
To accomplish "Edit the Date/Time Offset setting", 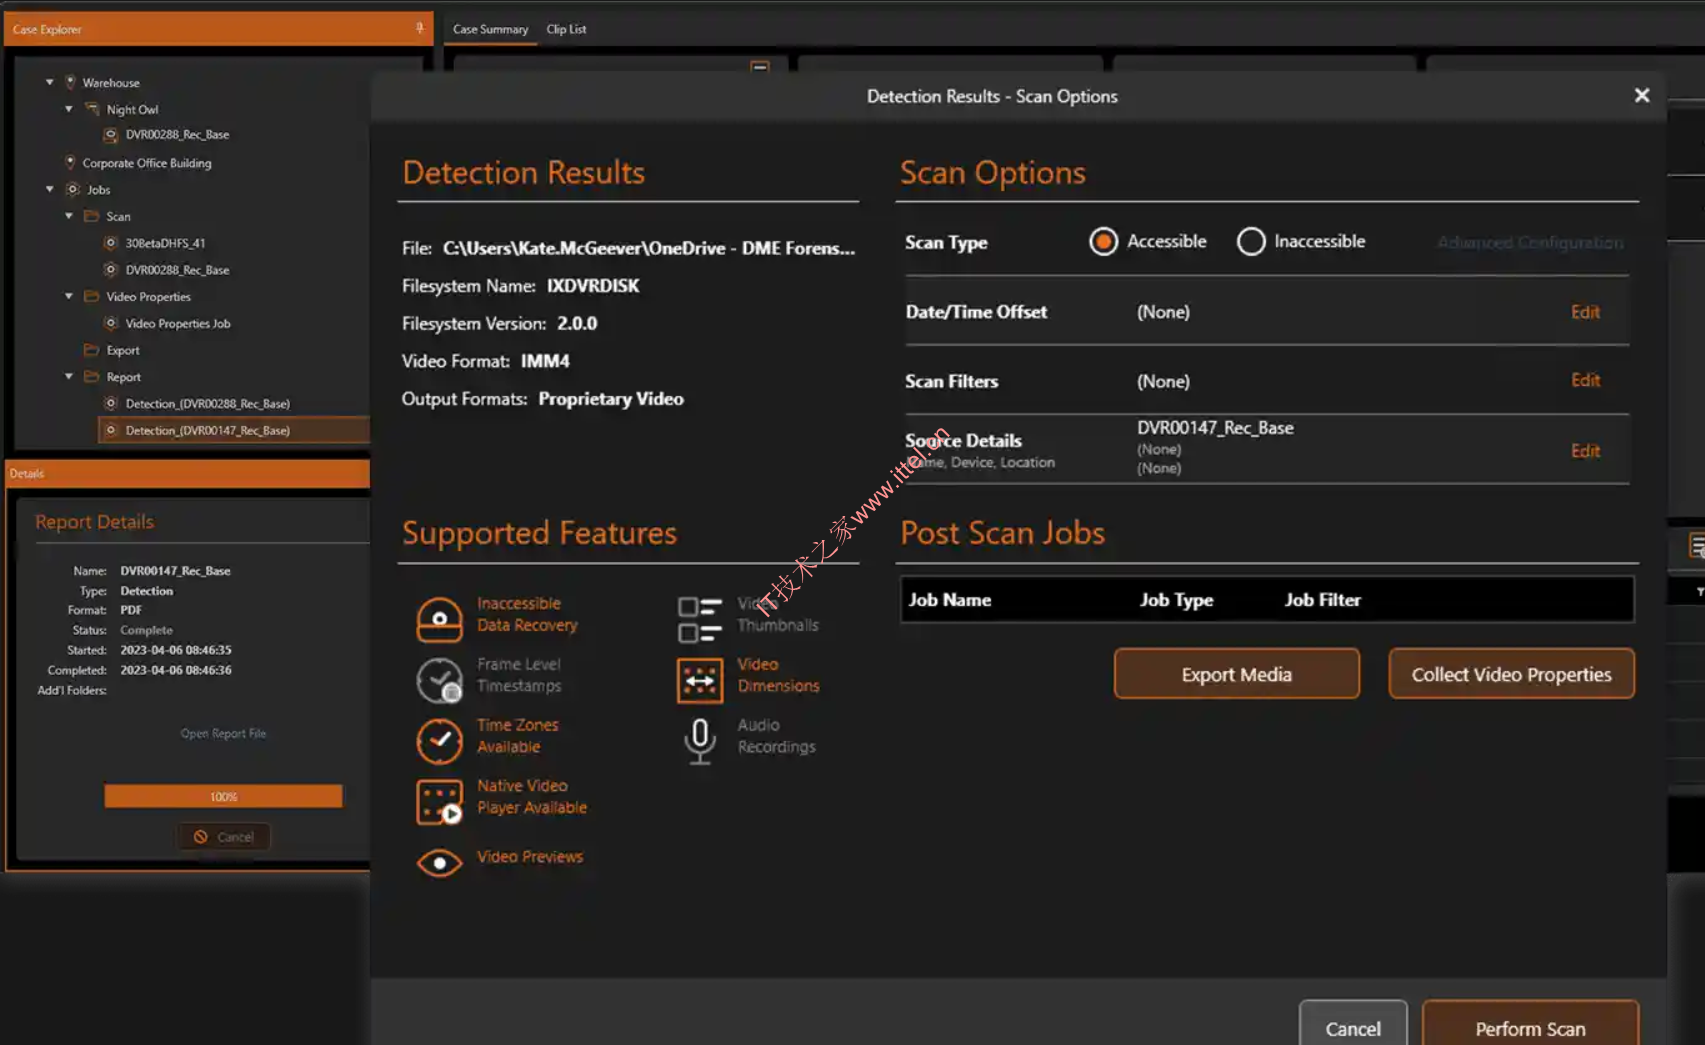I will [1584, 312].
